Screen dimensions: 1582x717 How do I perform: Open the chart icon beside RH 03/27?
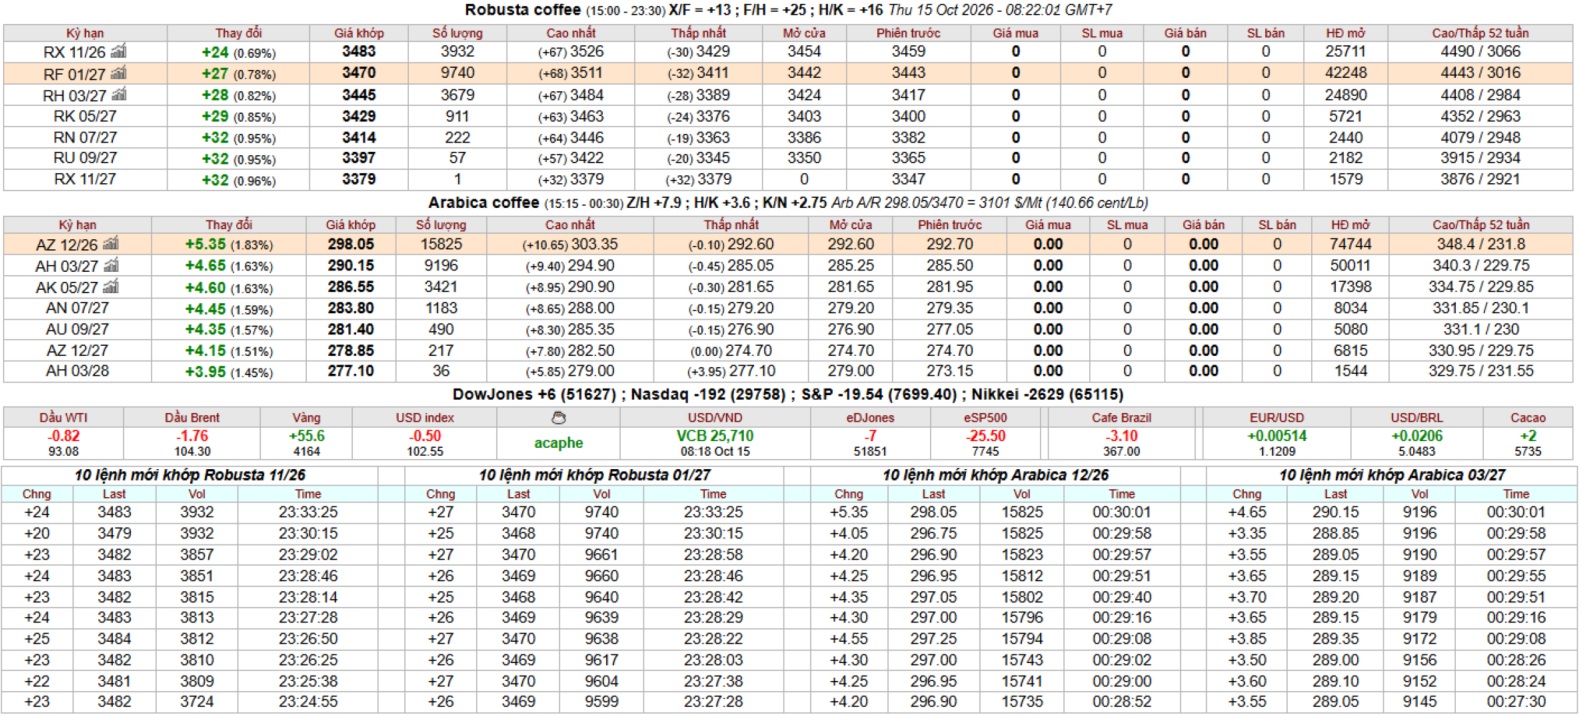118,94
